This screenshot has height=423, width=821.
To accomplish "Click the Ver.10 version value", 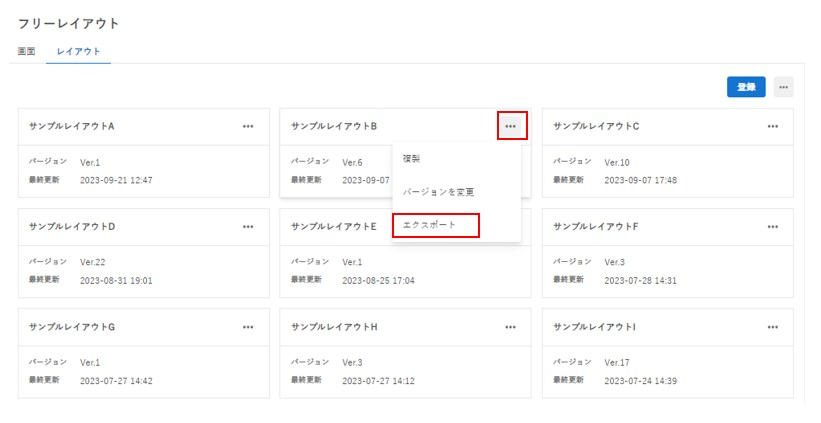I will 617,163.
